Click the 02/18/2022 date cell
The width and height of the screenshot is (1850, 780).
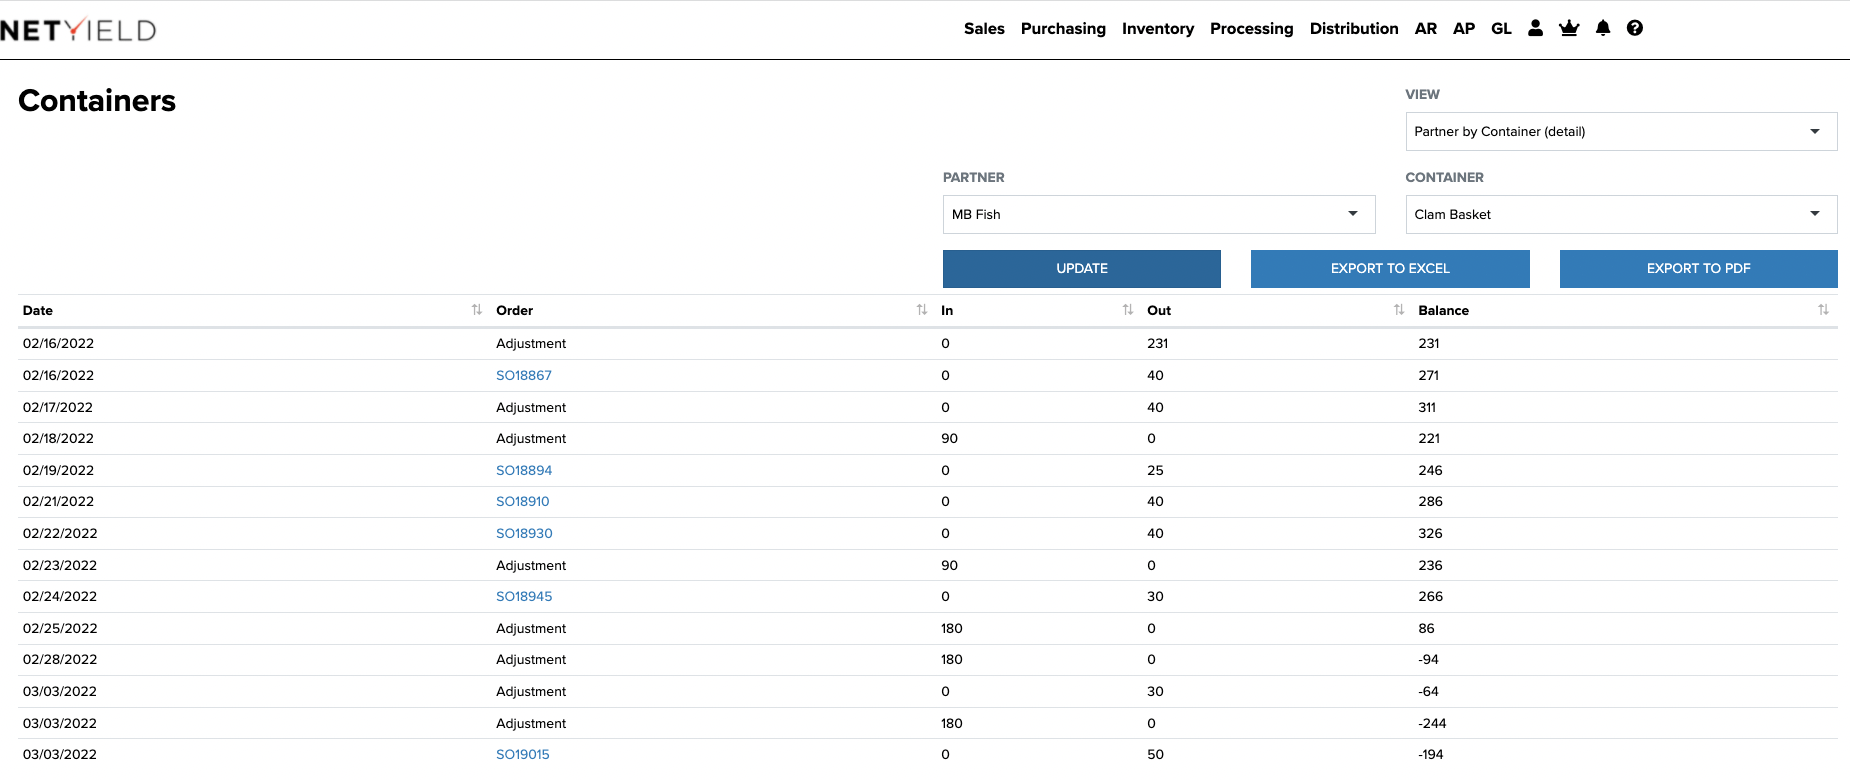[x=58, y=438]
